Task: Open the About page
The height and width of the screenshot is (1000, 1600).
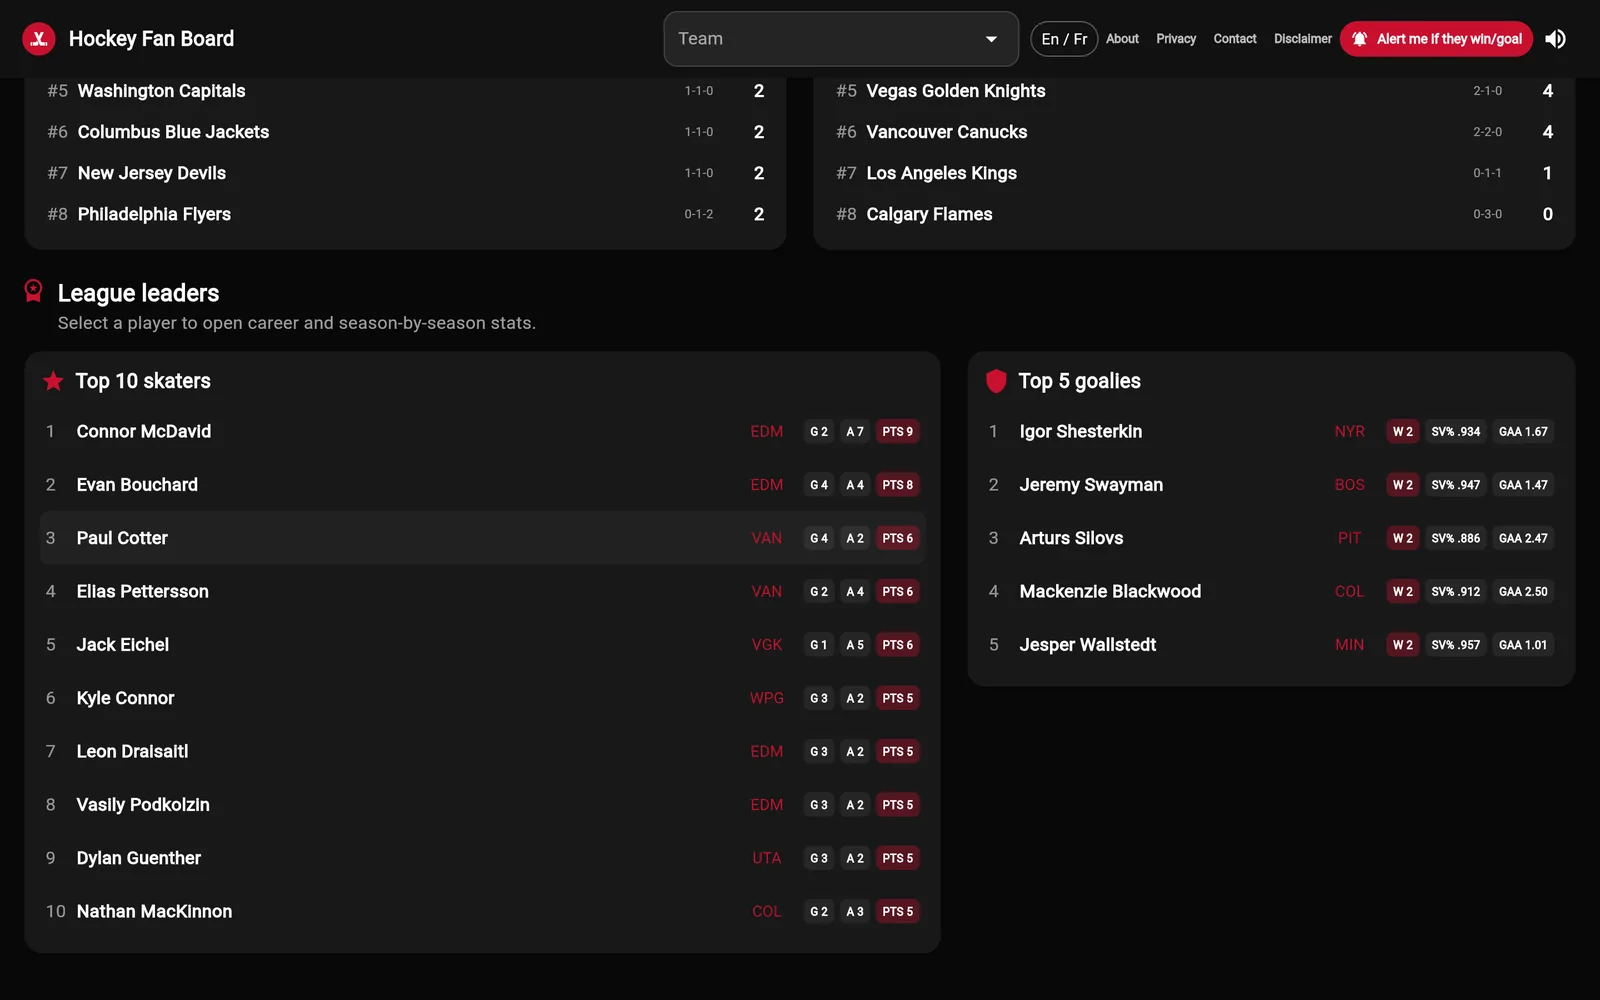Action: tap(1122, 39)
